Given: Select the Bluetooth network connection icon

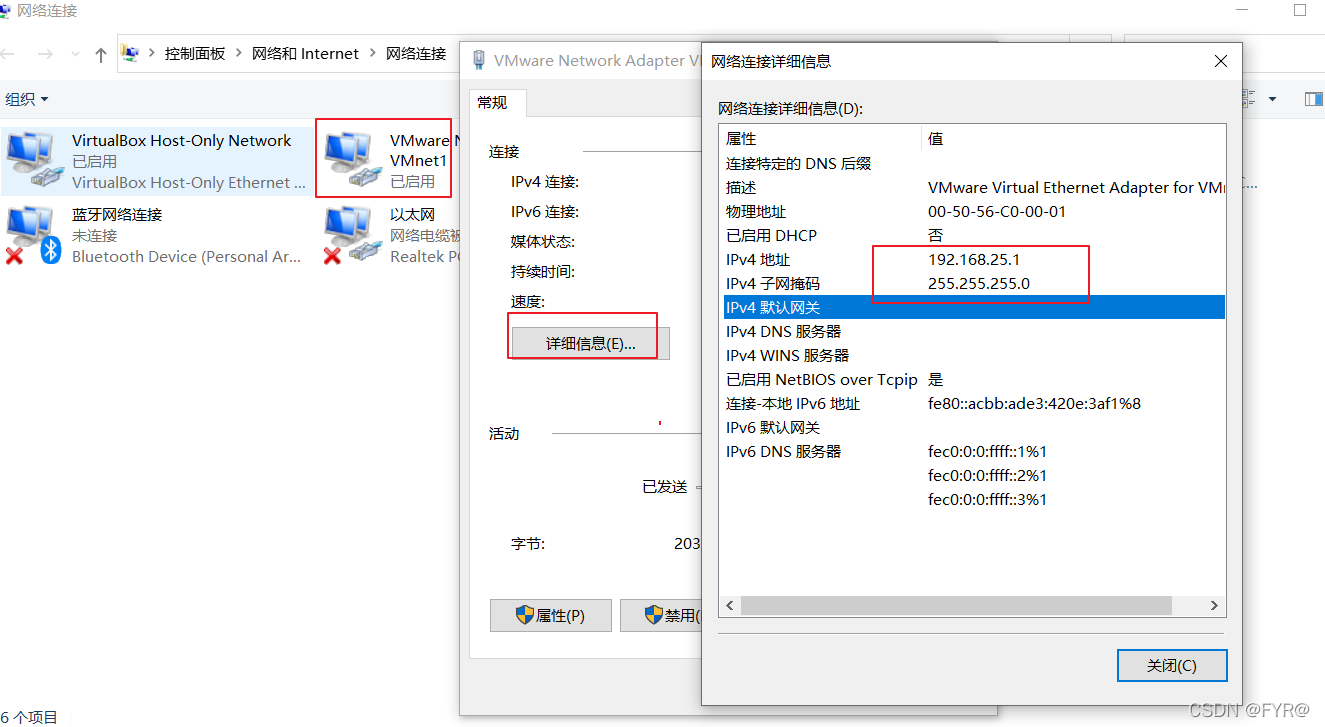Looking at the screenshot, I should [32, 235].
